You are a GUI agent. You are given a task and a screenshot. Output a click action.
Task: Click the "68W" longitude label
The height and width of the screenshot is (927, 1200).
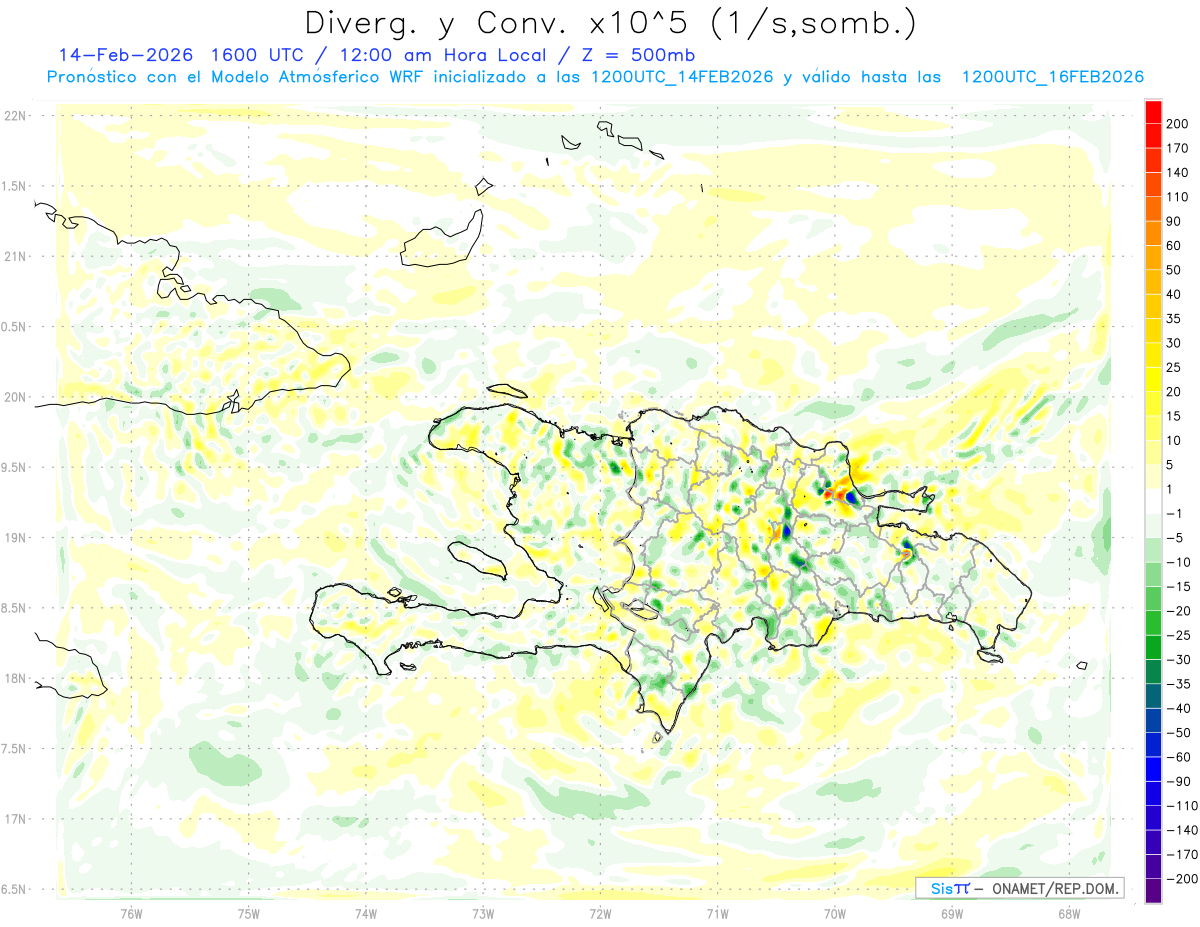(x=1069, y=913)
